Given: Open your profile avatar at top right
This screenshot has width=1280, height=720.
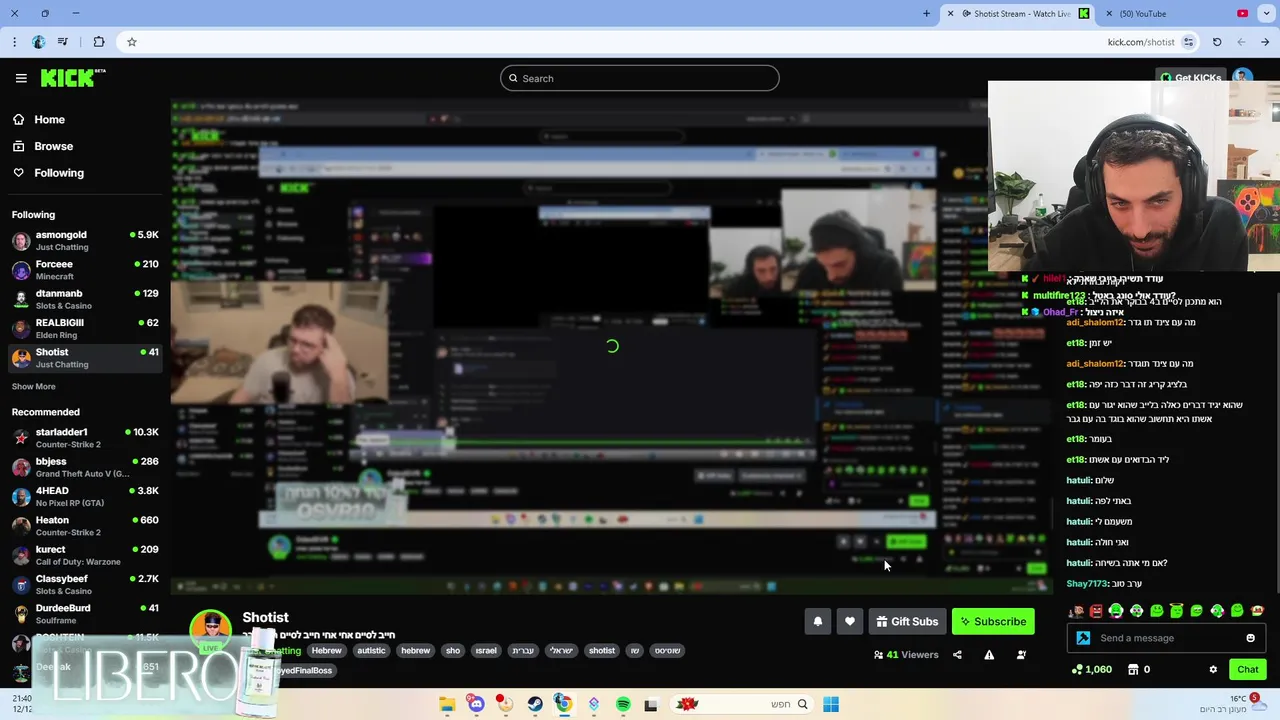Looking at the screenshot, I should pos(1242,77).
